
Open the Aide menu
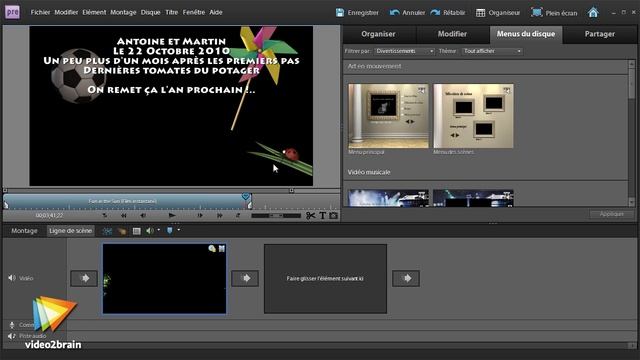(216, 12)
